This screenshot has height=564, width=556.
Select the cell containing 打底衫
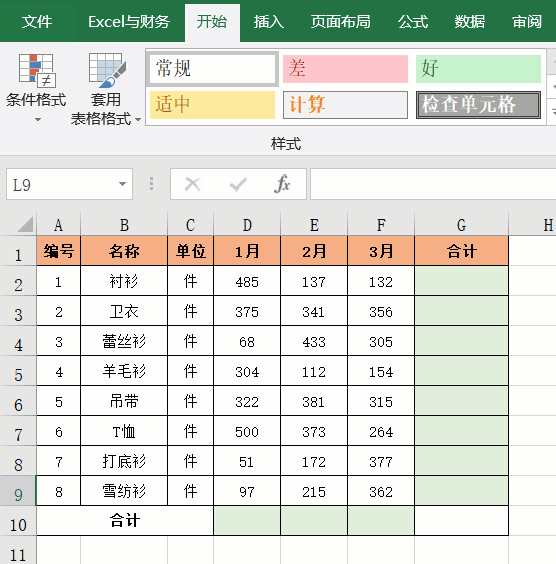click(124, 461)
